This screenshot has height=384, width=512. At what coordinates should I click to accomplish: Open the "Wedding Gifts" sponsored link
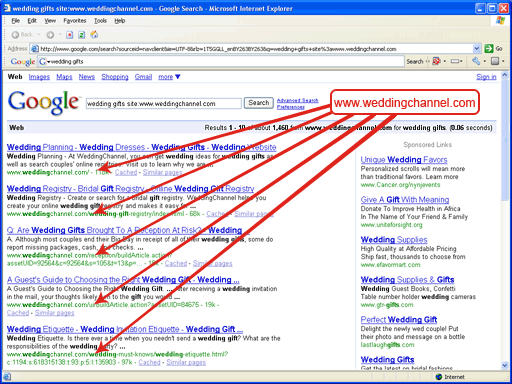[387, 360]
